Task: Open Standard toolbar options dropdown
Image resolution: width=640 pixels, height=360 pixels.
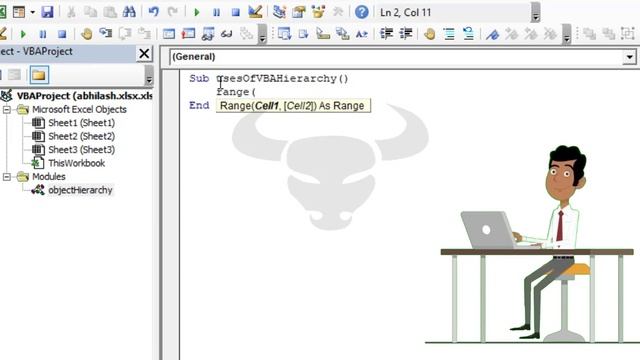Action: pos(536,13)
